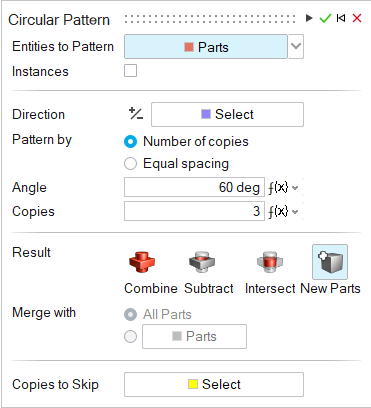
Task: Expand the Copies f(x) function dropdown
Action: (x=284, y=211)
